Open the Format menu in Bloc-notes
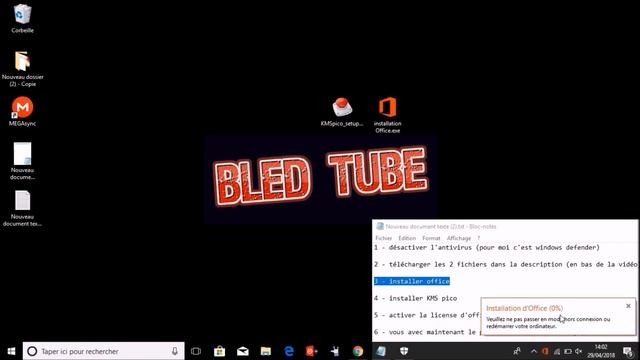 click(x=431, y=238)
